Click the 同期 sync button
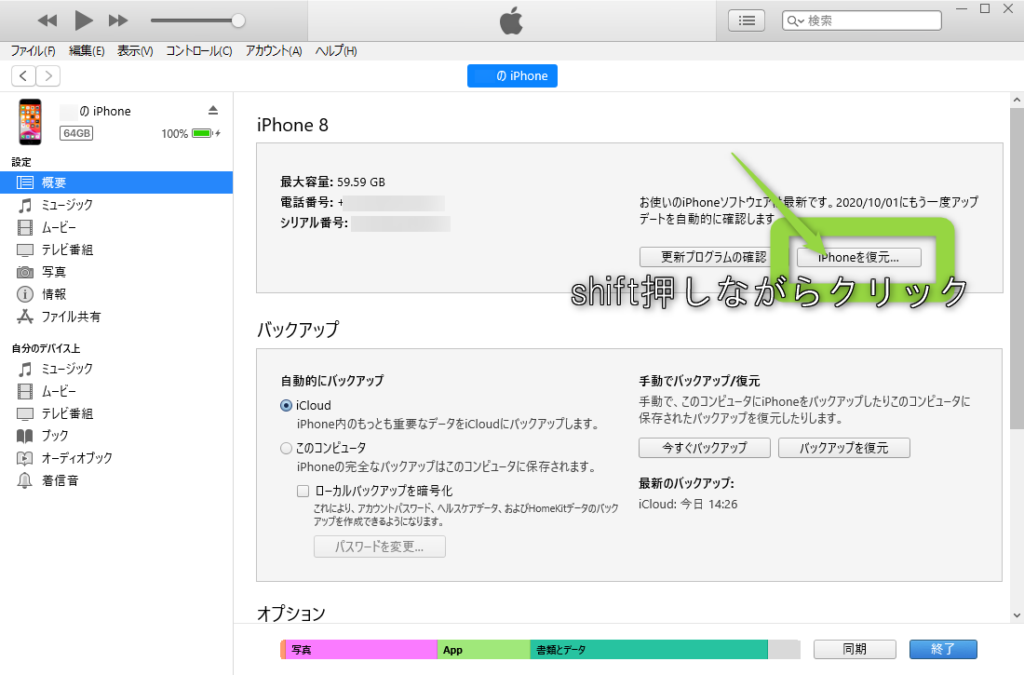Viewport: 1024px width, 675px height. point(855,649)
